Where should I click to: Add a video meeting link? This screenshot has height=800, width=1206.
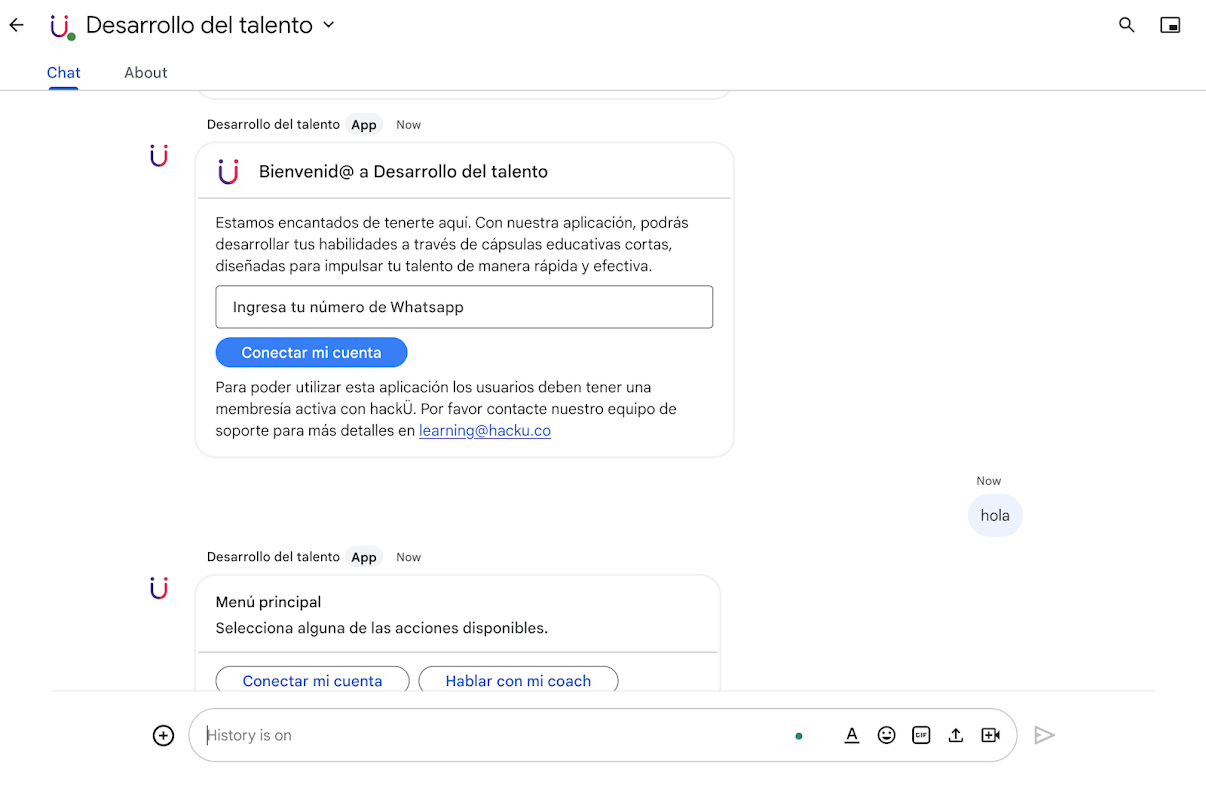pos(991,735)
